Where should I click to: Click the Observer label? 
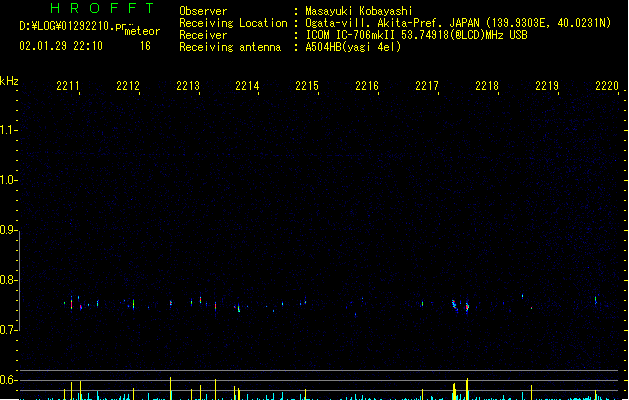[x=203, y=11]
